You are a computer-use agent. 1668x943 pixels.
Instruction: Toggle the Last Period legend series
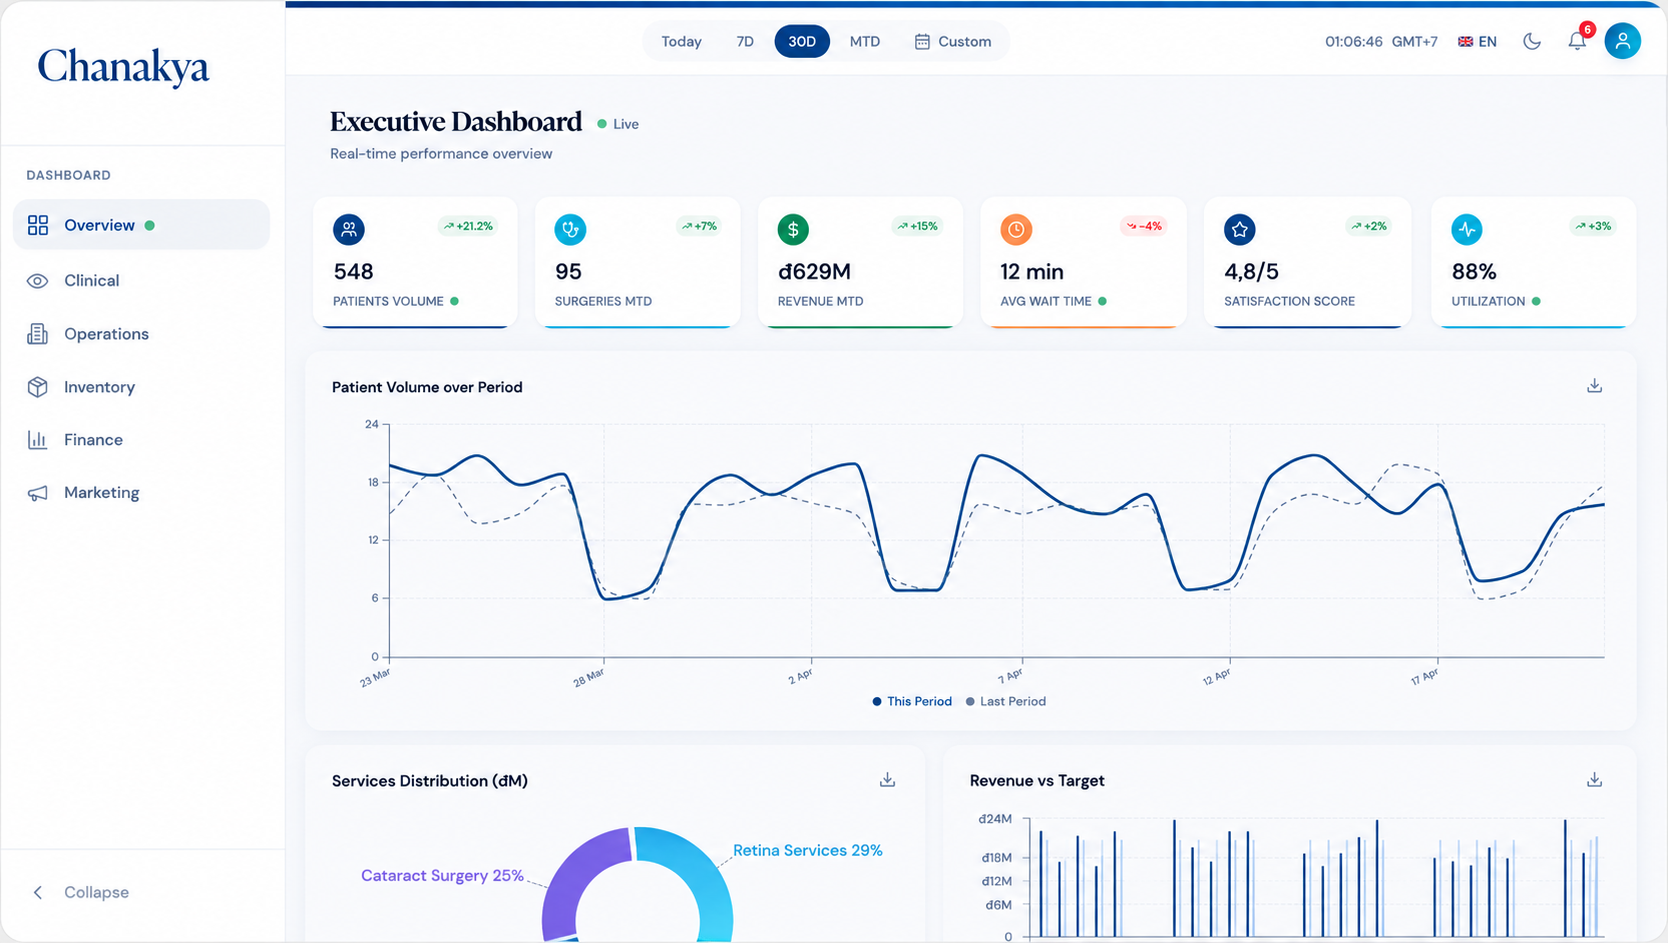[x=1006, y=701]
